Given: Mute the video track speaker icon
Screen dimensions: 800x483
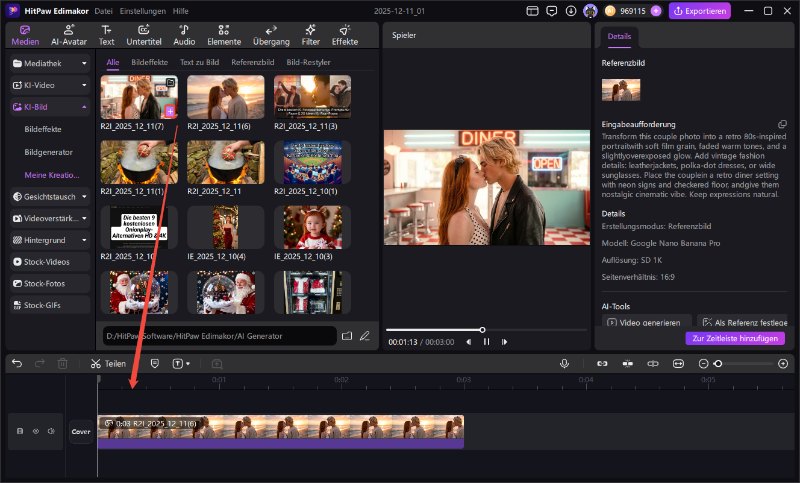Looking at the screenshot, I should (50, 431).
